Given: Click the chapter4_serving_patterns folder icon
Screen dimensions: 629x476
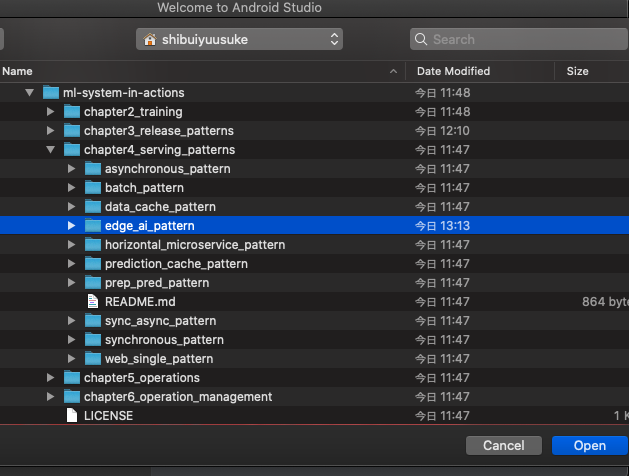Looking at the screenshot, I should (72, 150).
